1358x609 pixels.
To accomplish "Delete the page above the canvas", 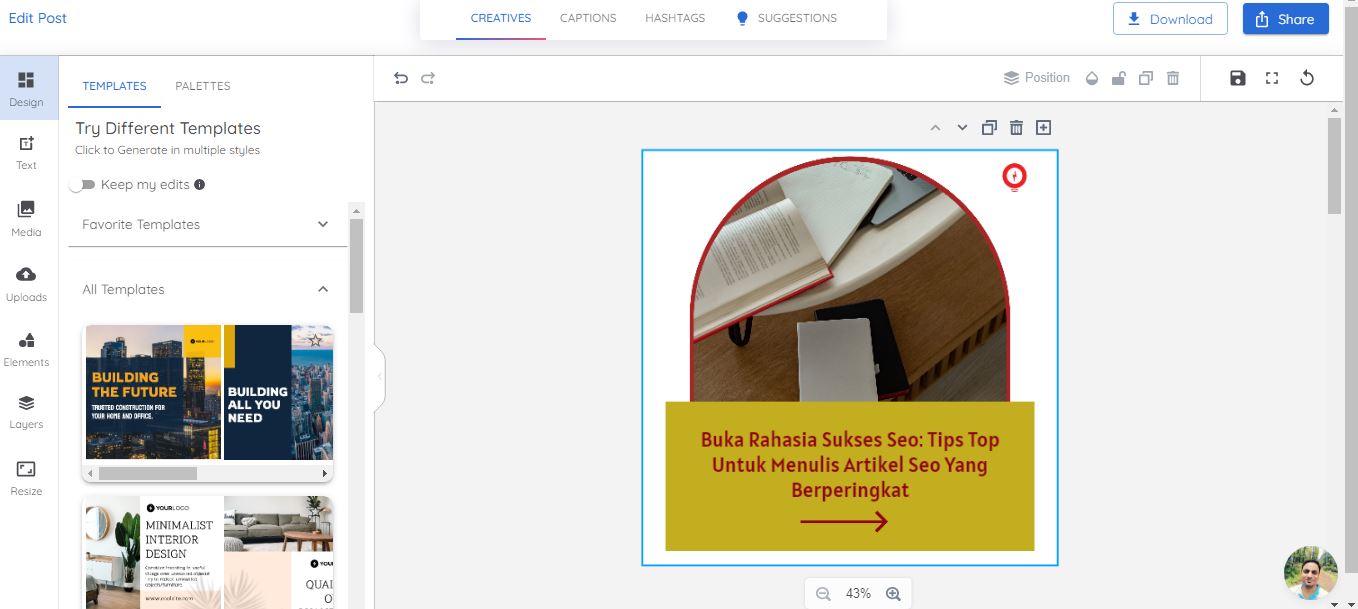I will tap(1016, 128).
